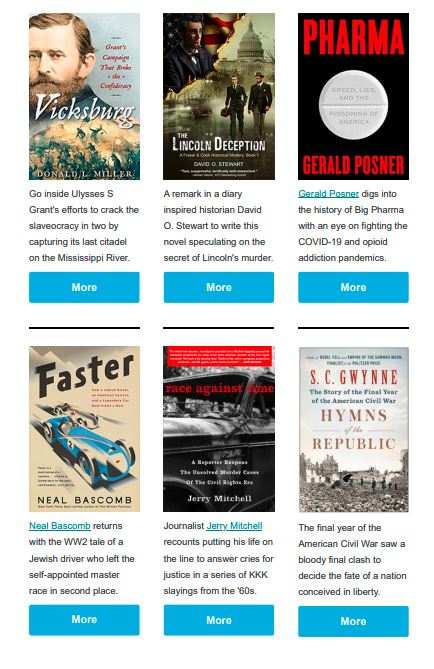Open the Race Against Time book cover
434x669 pixels.
pos(218,429)
